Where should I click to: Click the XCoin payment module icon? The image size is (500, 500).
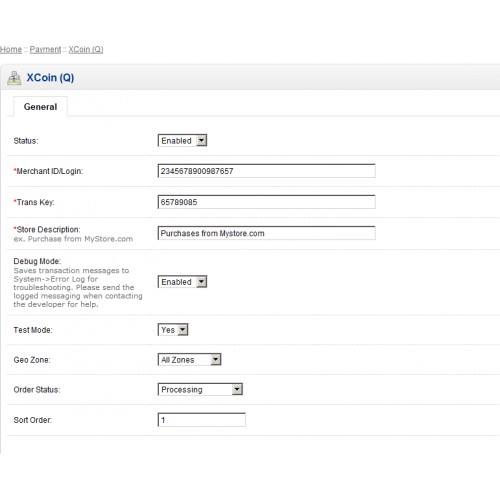pos(14,78)
